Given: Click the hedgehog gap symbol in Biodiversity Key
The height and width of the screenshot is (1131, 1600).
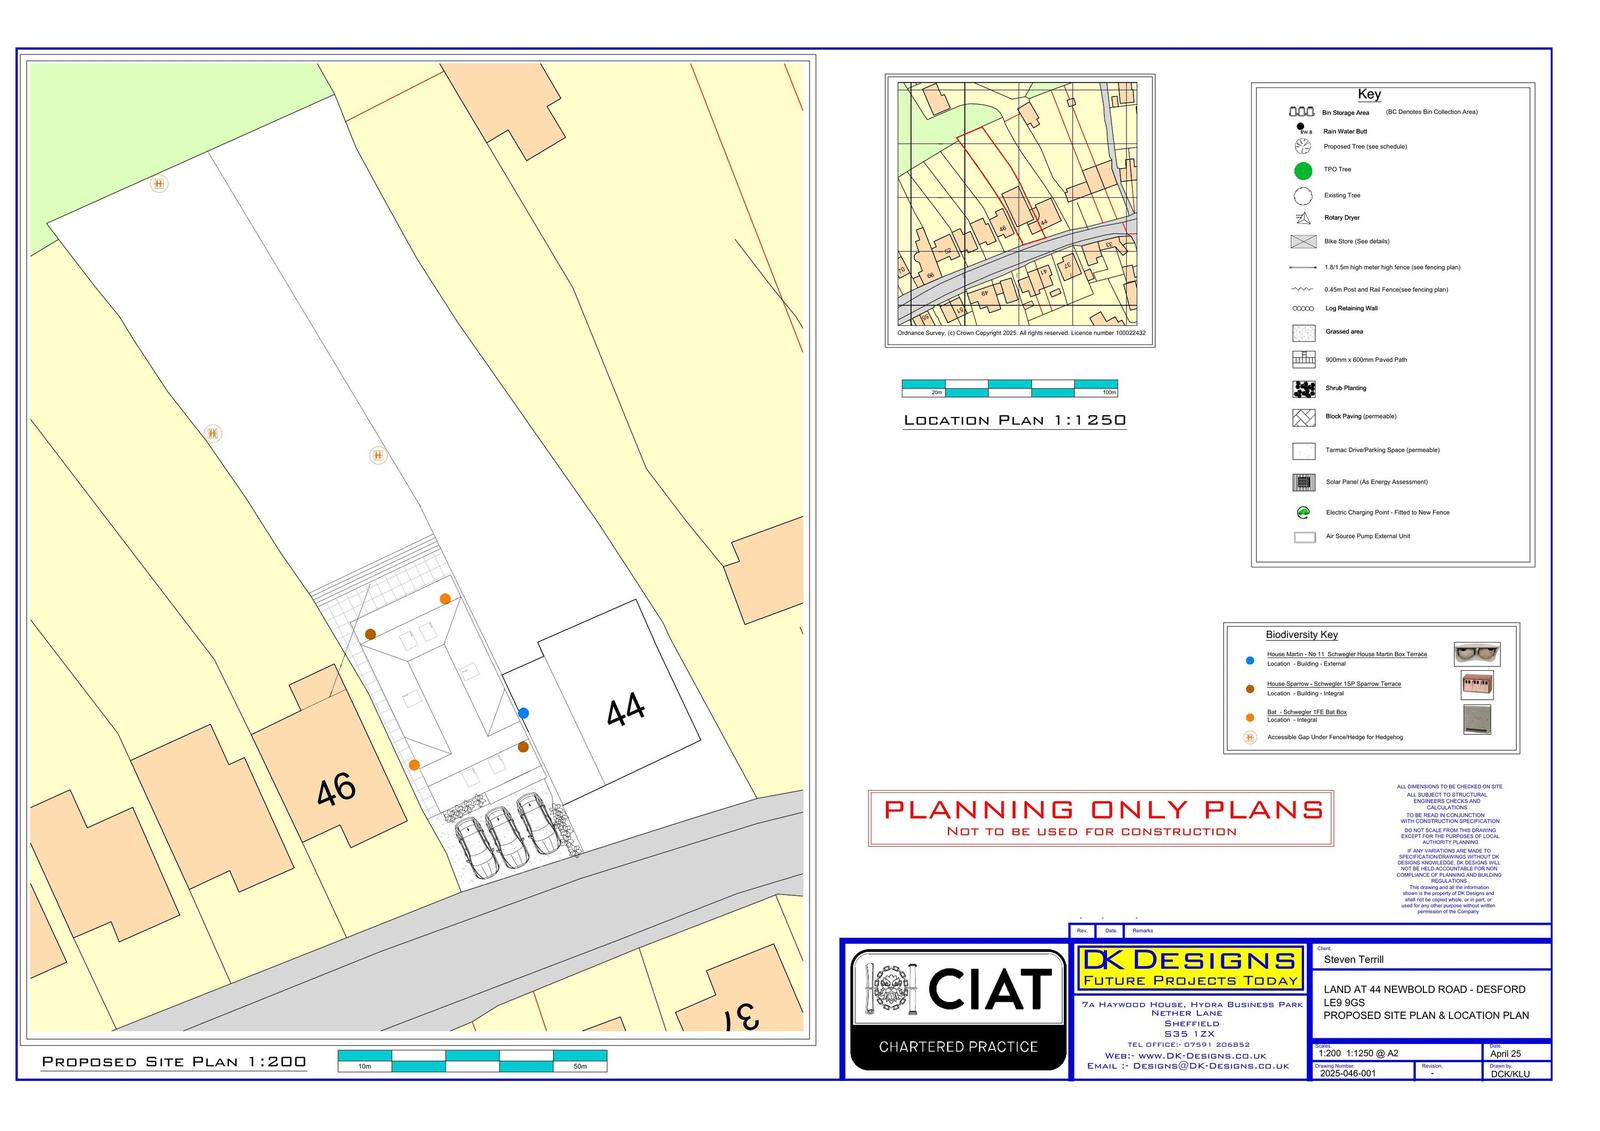Looking at the screenshot, I should pos(1249,738).
